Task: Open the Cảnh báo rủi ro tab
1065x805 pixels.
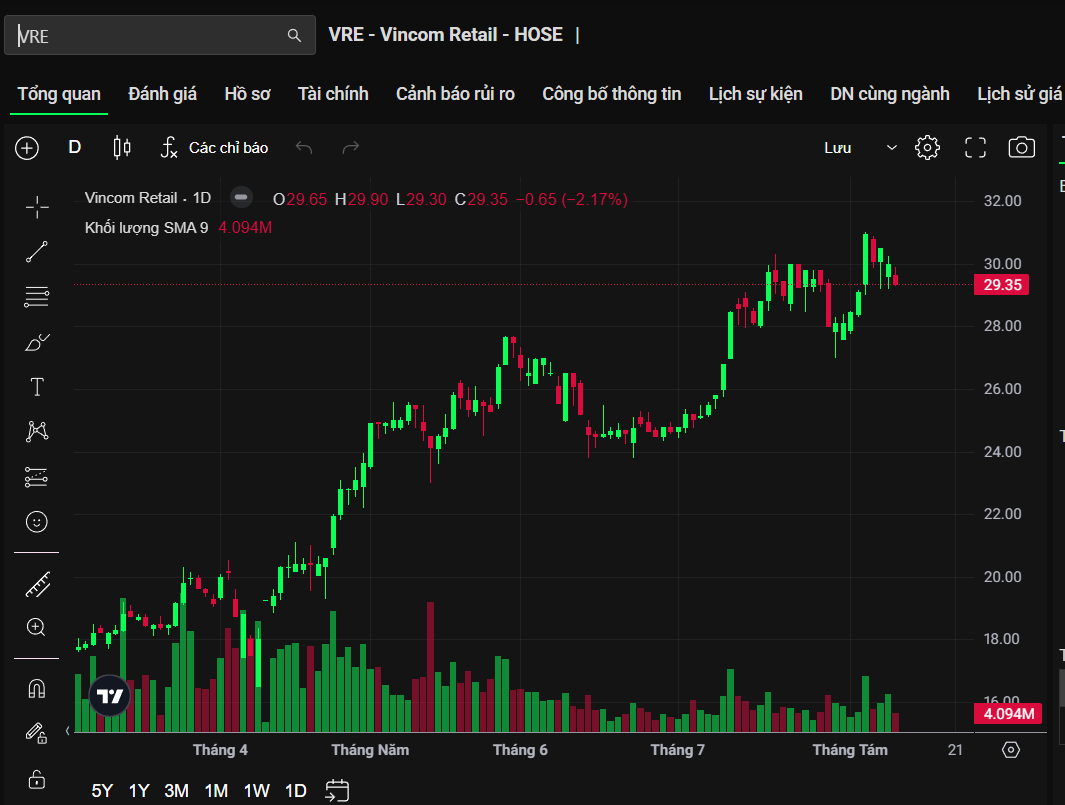Action: coord(455,94)
